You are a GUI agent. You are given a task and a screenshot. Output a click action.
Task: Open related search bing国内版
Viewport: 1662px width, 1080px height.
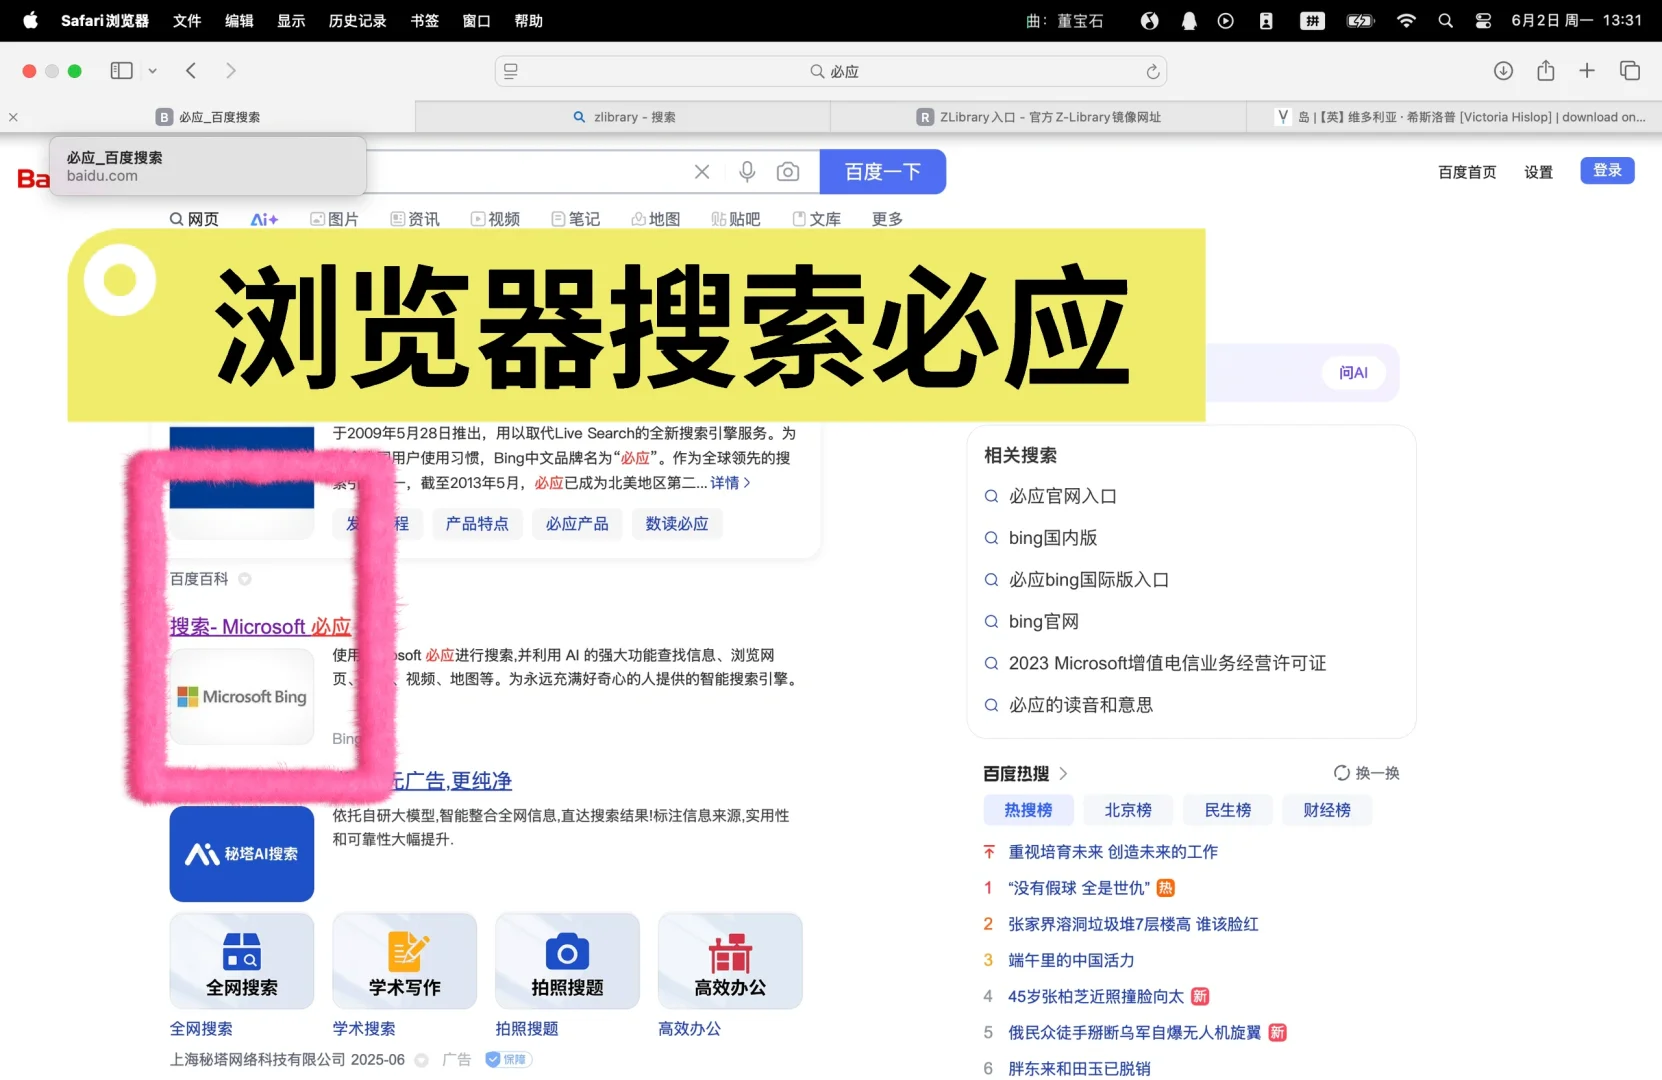coord(1053,538)
